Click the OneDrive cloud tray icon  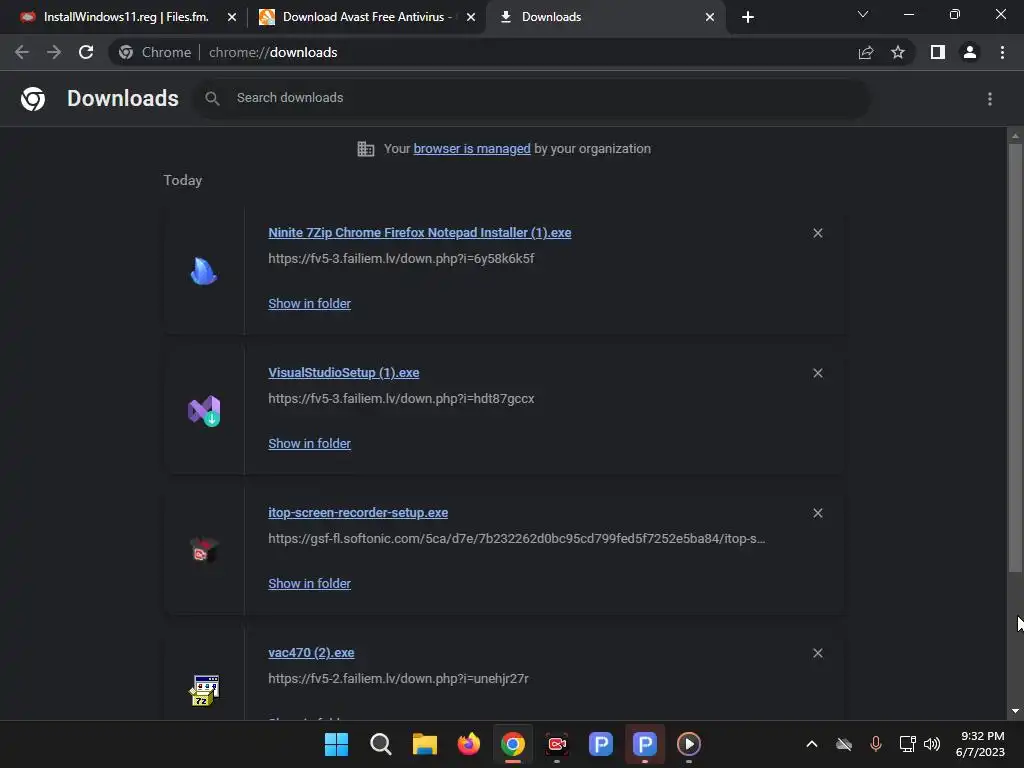click(844, 744)
